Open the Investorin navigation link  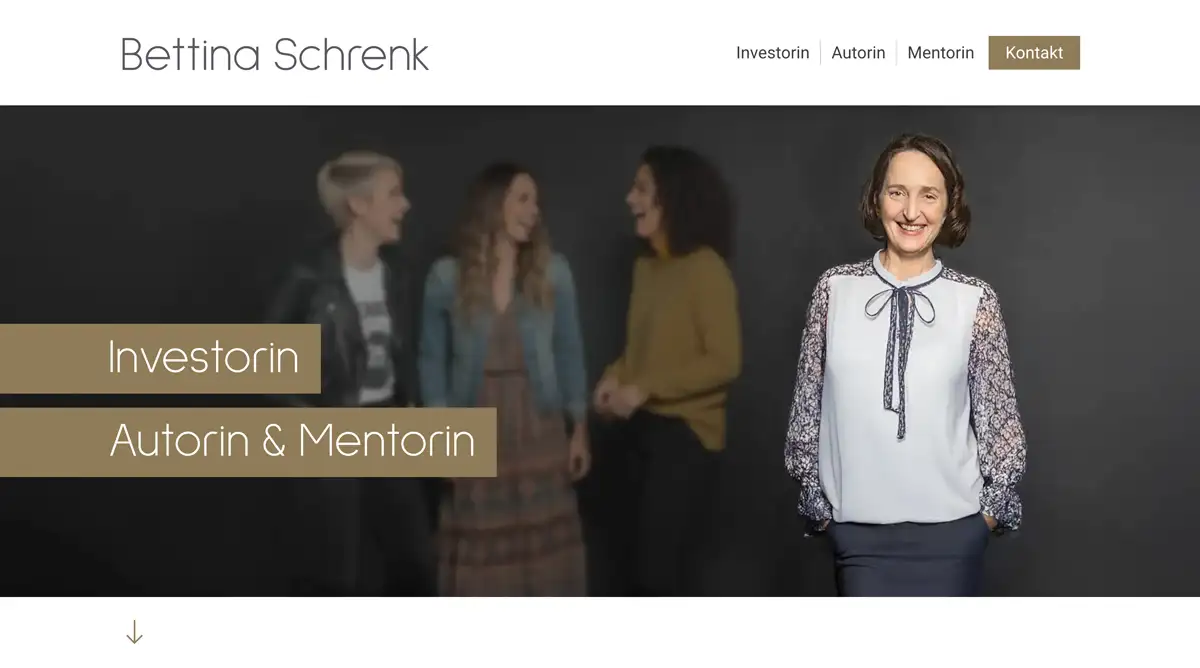click(x=772, y=53)
